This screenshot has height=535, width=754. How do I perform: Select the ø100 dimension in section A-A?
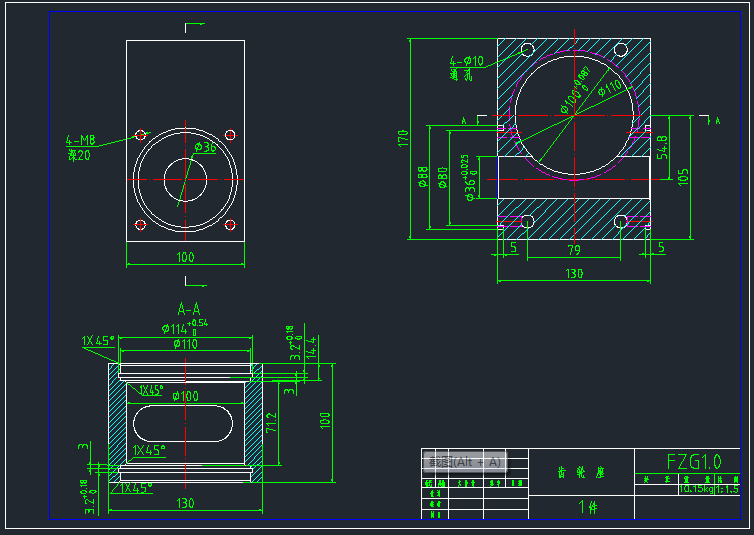point(185,396)
